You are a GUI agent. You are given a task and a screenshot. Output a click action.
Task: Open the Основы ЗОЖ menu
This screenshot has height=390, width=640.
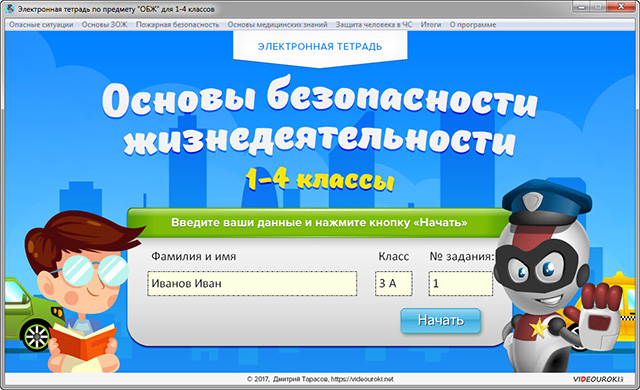104,24
